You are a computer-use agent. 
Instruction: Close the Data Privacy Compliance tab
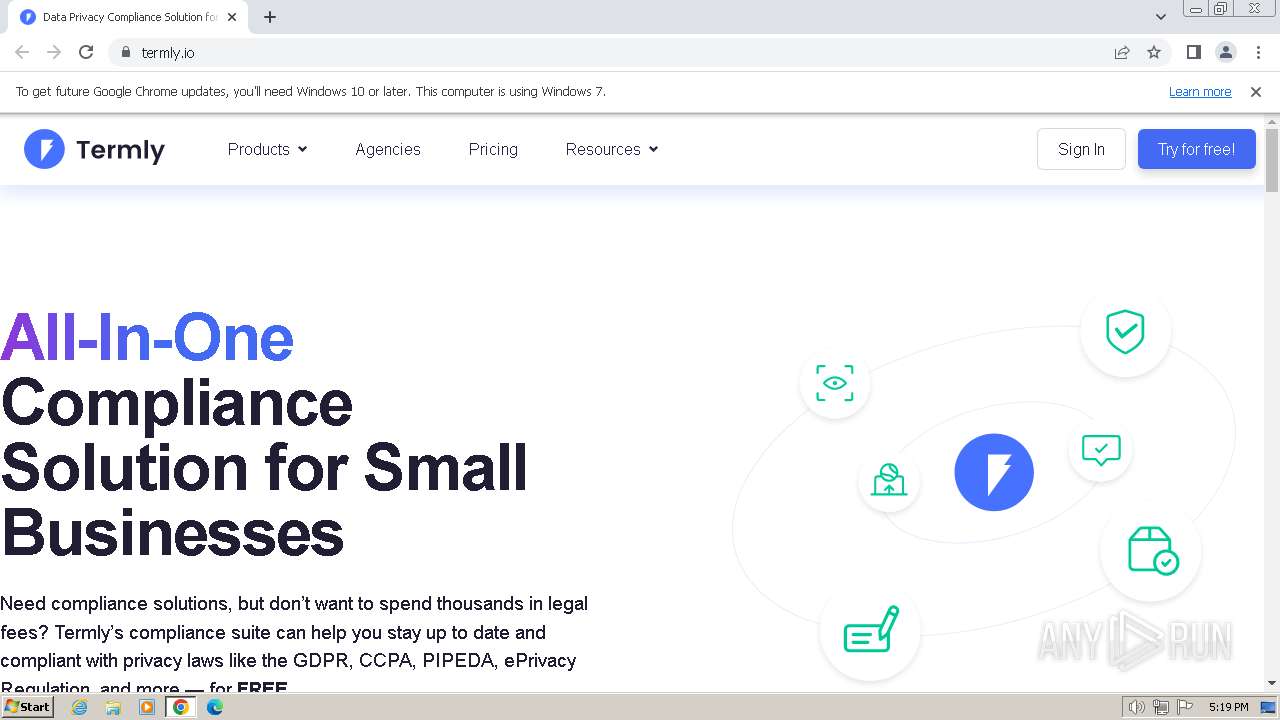click(232, 17)
